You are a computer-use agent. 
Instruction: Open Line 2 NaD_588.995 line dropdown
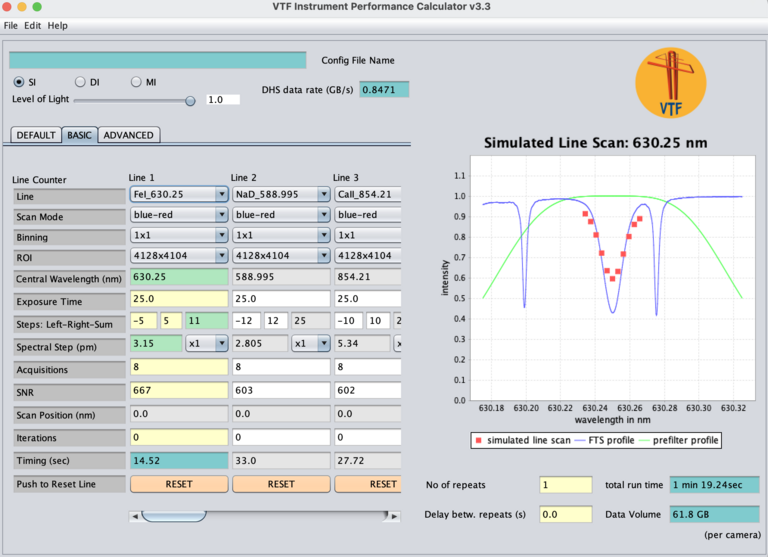[x=281, y=194]
